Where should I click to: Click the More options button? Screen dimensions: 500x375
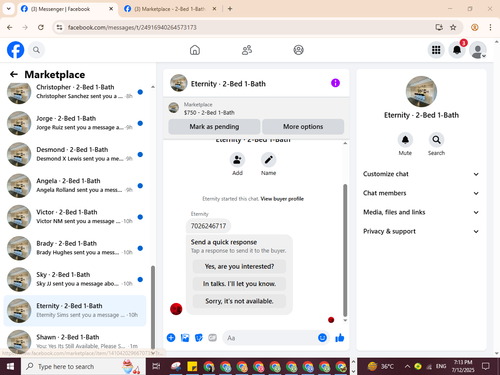click(x=303, y=127)
